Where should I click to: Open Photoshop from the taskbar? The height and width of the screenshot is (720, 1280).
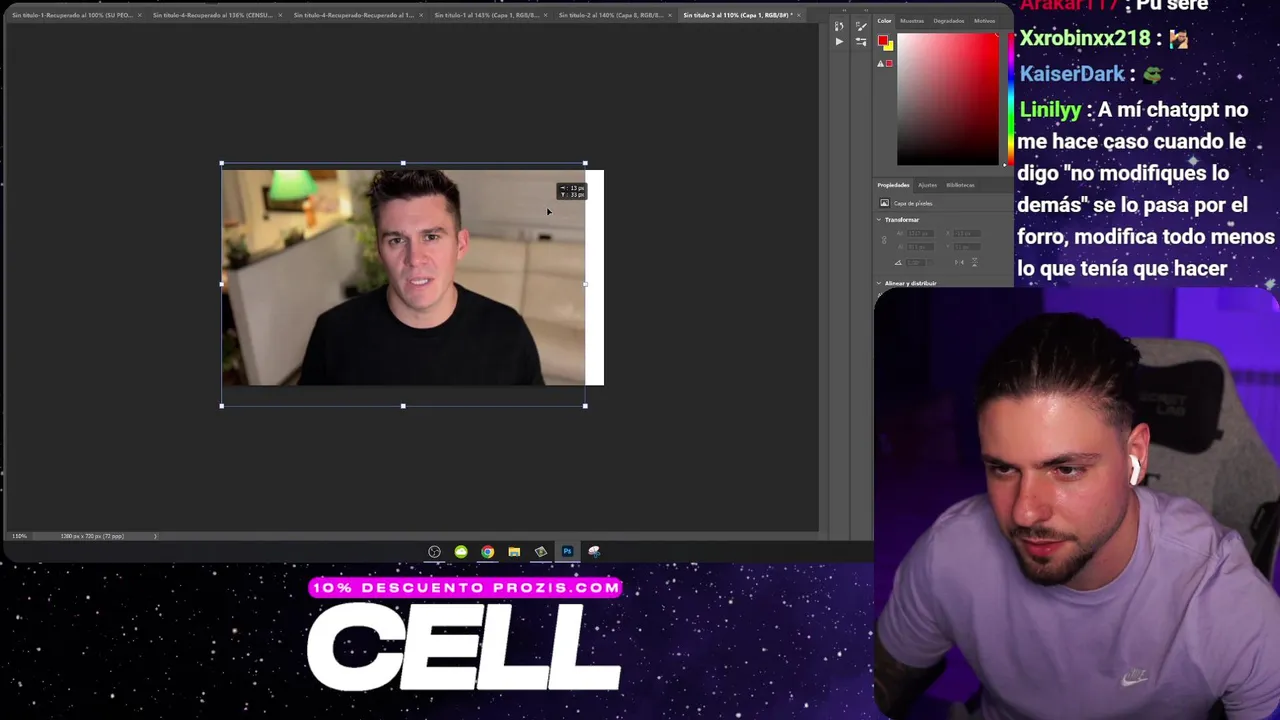(567, 552)
